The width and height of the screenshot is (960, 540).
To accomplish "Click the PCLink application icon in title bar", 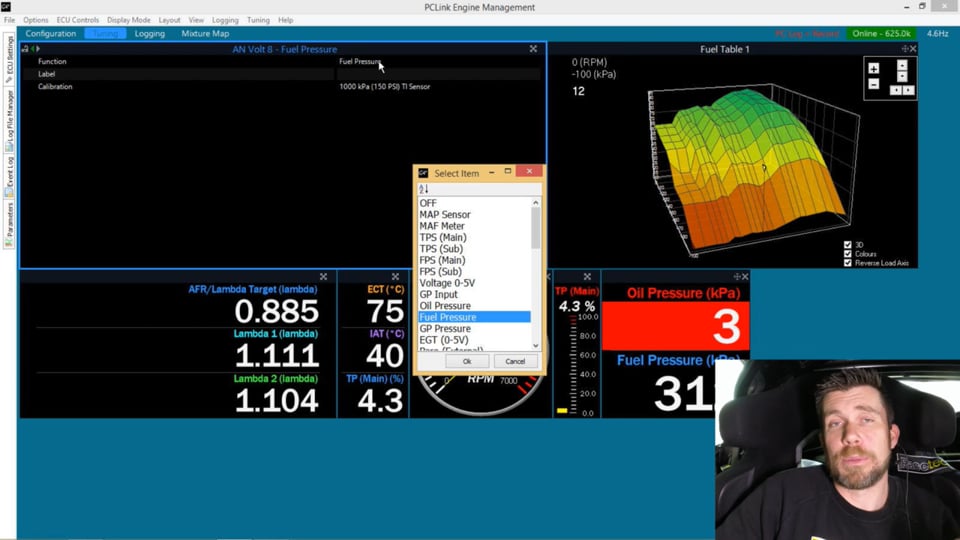I will [6, 7].
